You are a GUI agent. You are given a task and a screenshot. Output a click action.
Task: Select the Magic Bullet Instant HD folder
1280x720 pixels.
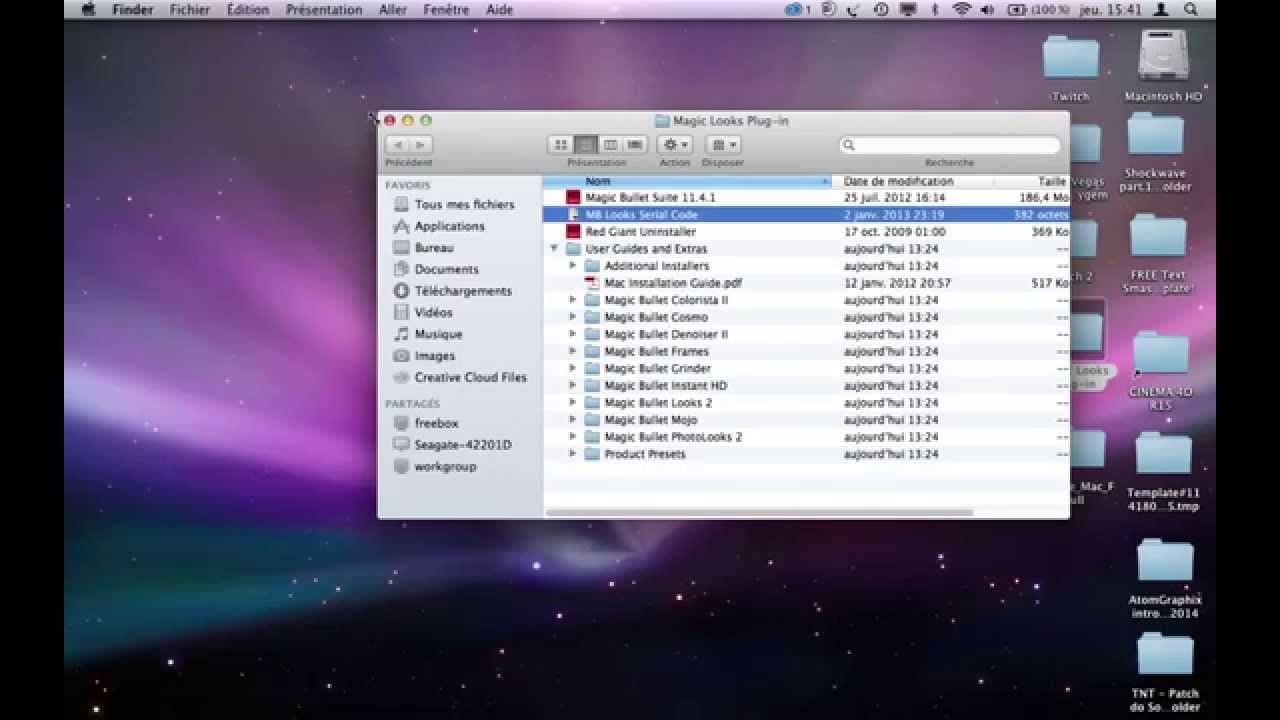806,385
